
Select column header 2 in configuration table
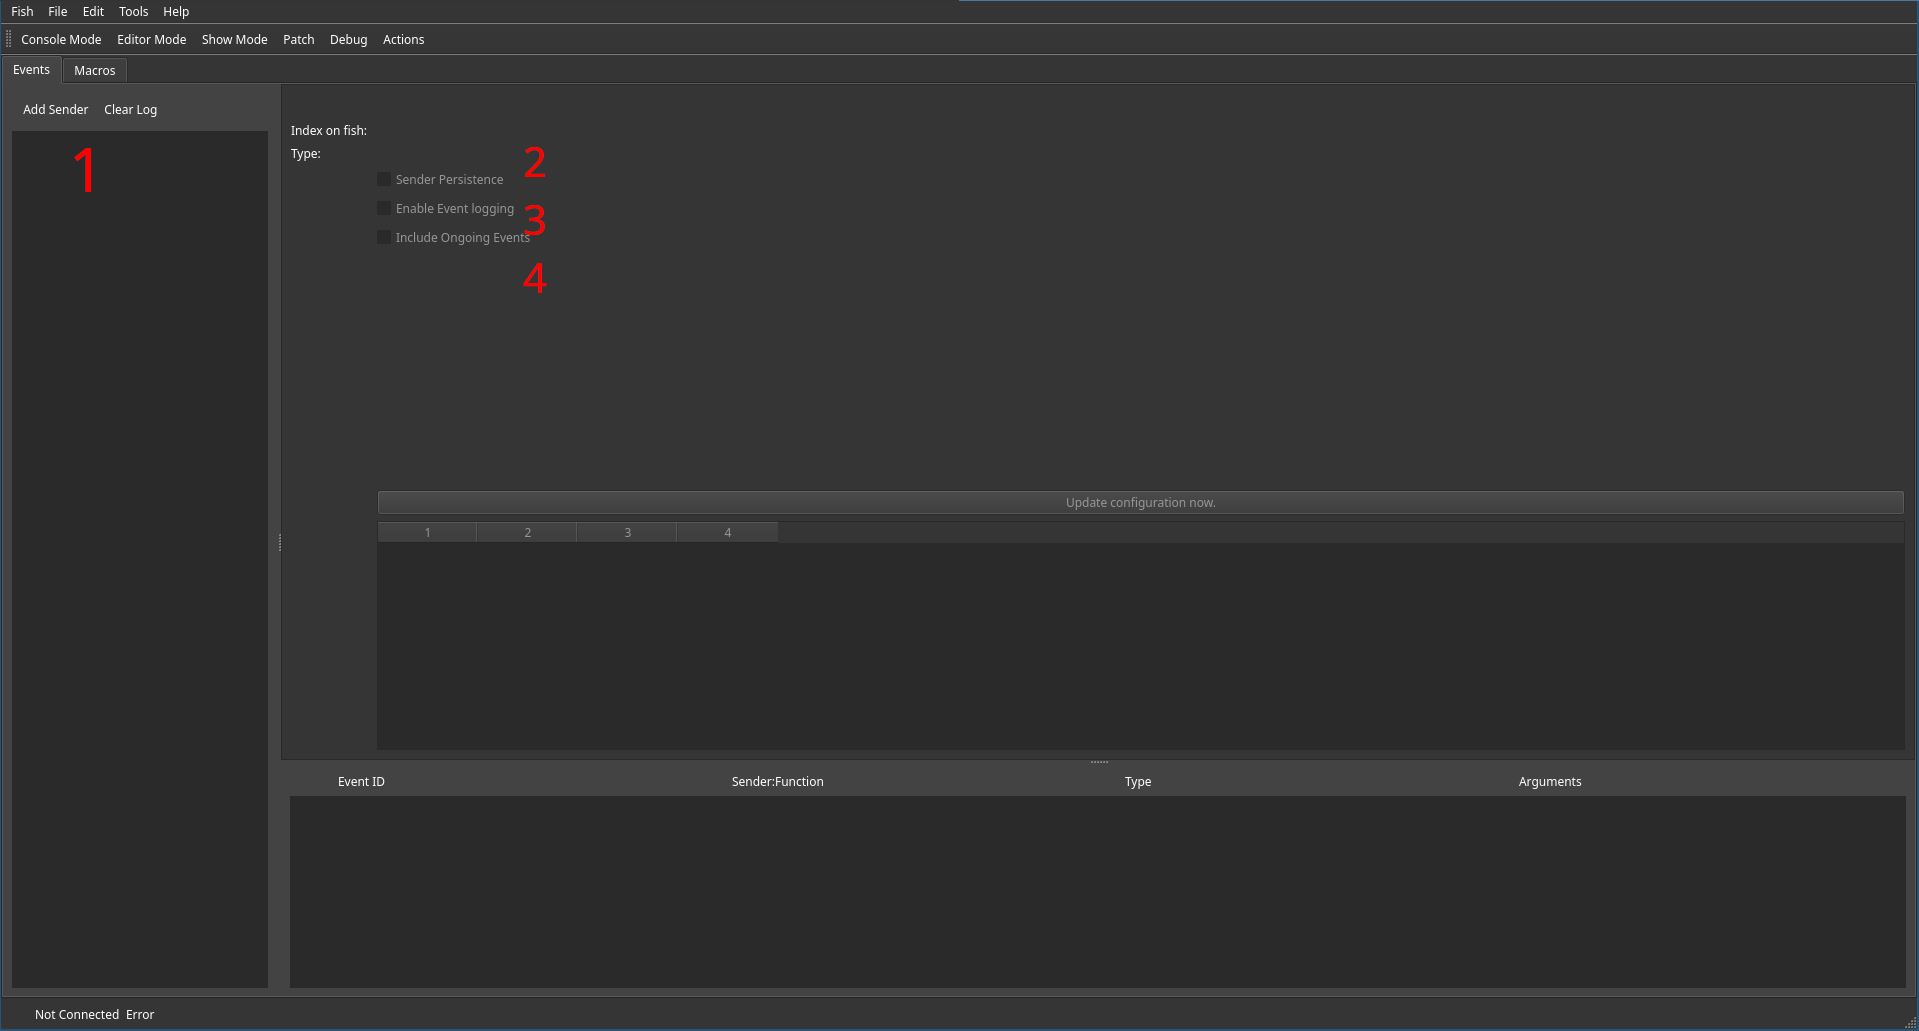coord(527,531)
